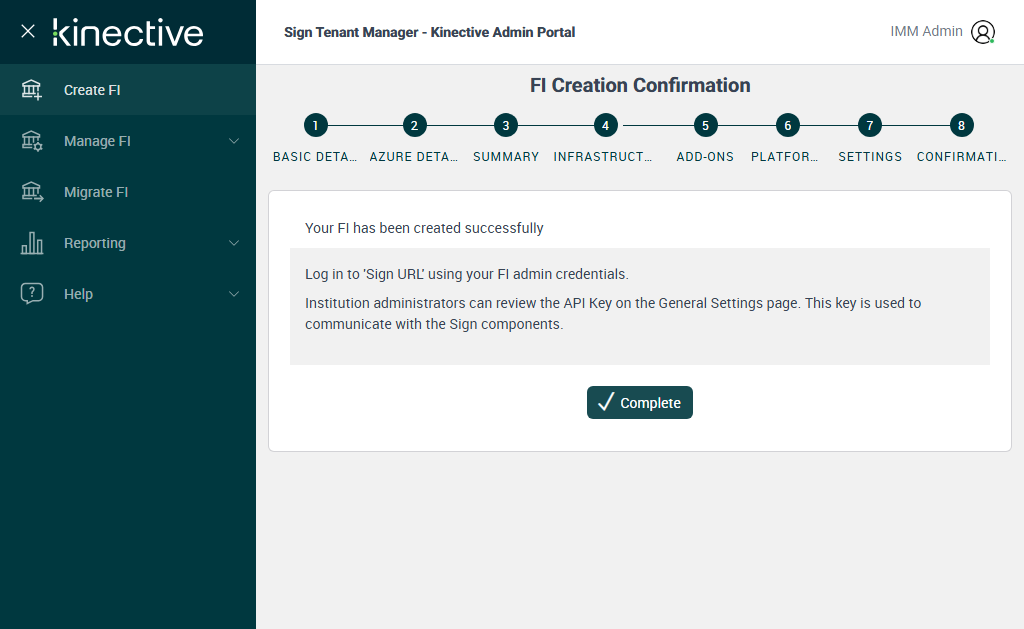
Task: Go to step 5 Add-Ons circle
Action: pos(705,125)
